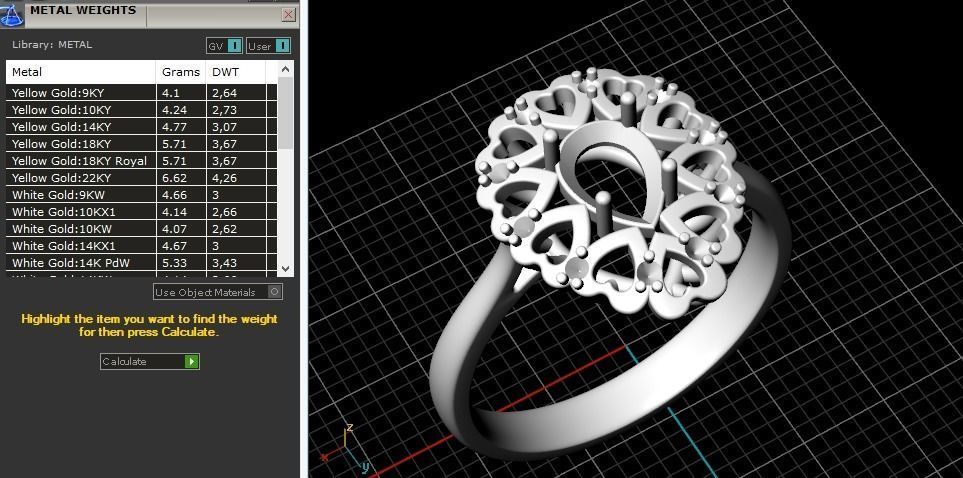Click the metal list scrollbar thumb
Screen dimensions: 963x478
coord(286,112)
